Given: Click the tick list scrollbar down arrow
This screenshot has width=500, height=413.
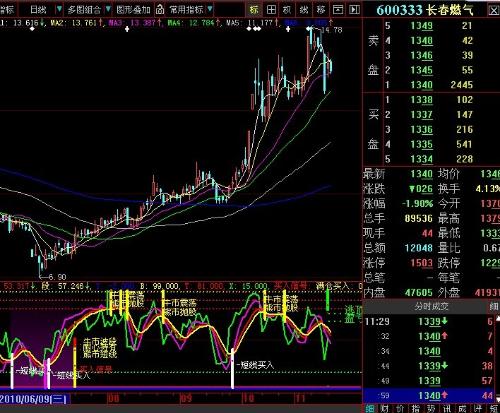Looking at the screenshot, I should point(498,399).
